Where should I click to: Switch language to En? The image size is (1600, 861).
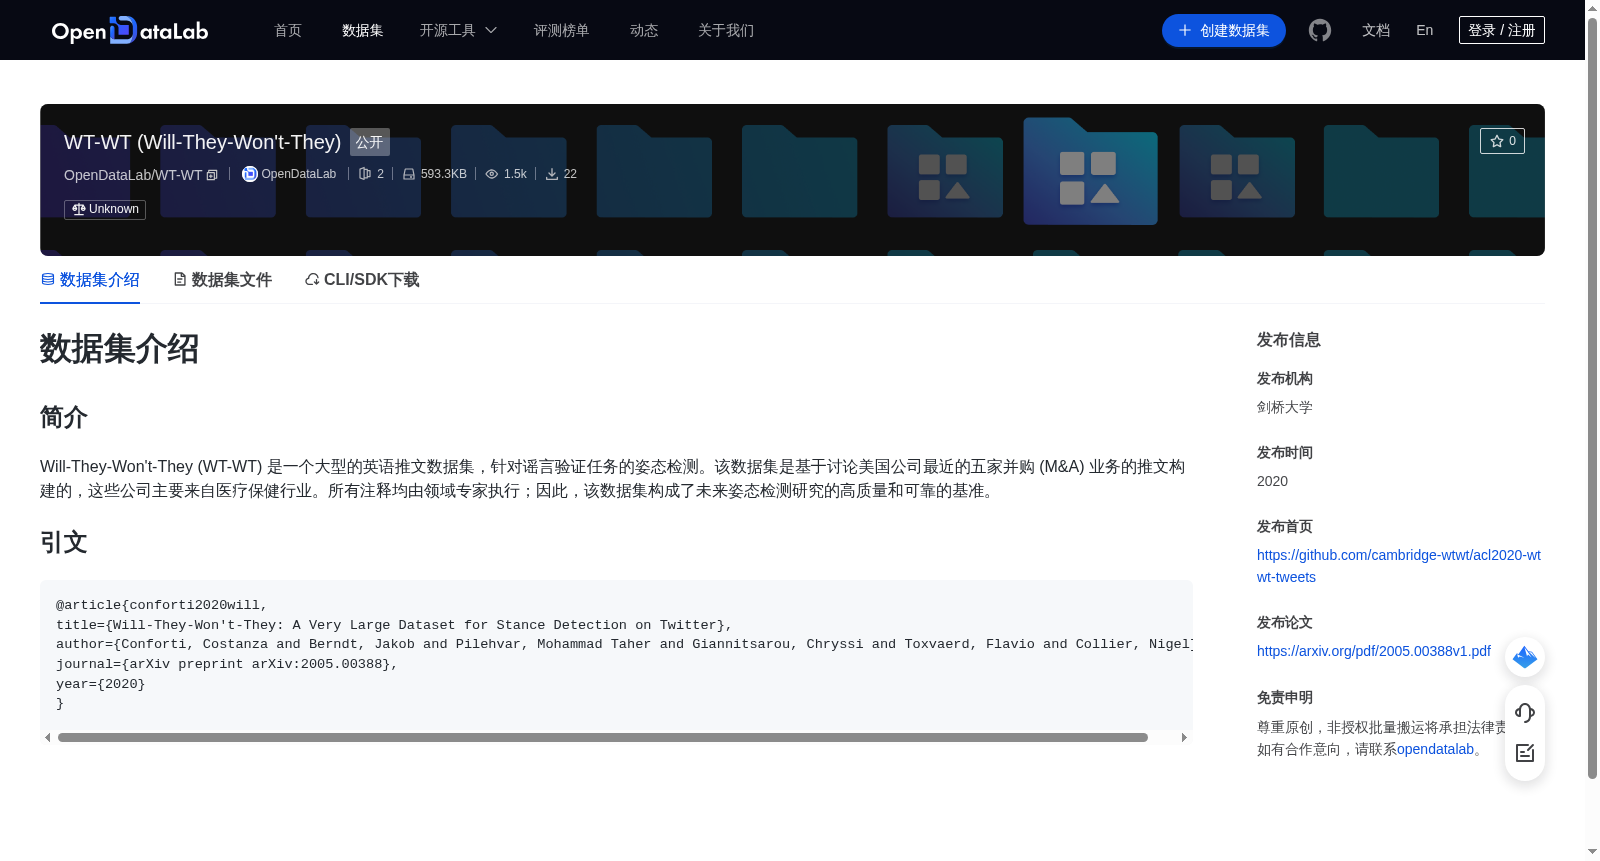point(1425,31)
